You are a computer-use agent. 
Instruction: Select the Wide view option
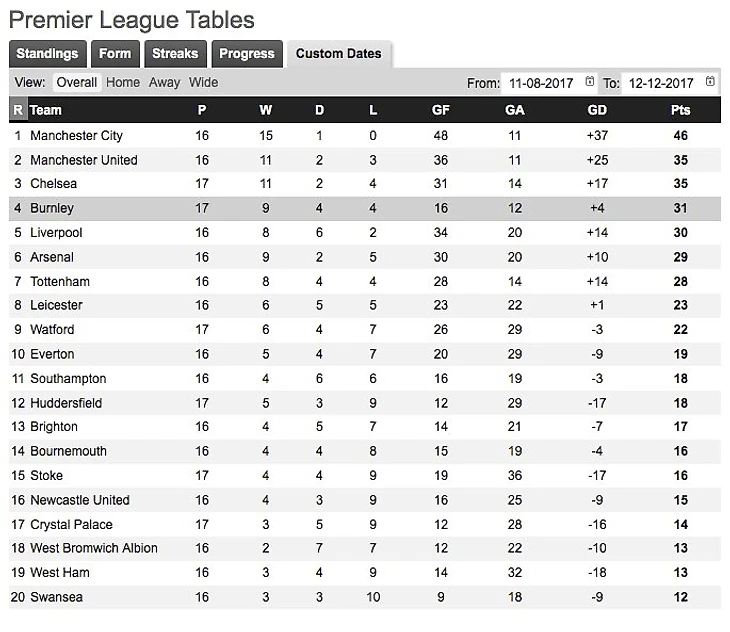[204, 83]
